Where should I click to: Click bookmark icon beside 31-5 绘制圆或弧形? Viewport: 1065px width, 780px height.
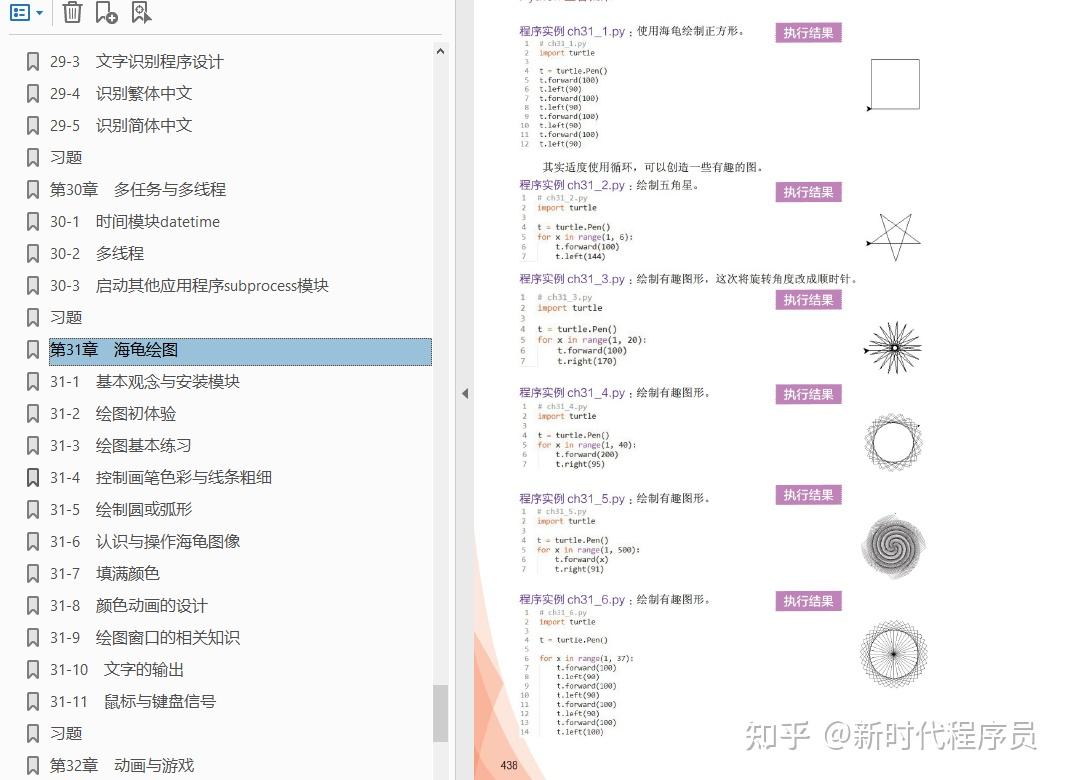pyautogui.click(x=33, y=510)
